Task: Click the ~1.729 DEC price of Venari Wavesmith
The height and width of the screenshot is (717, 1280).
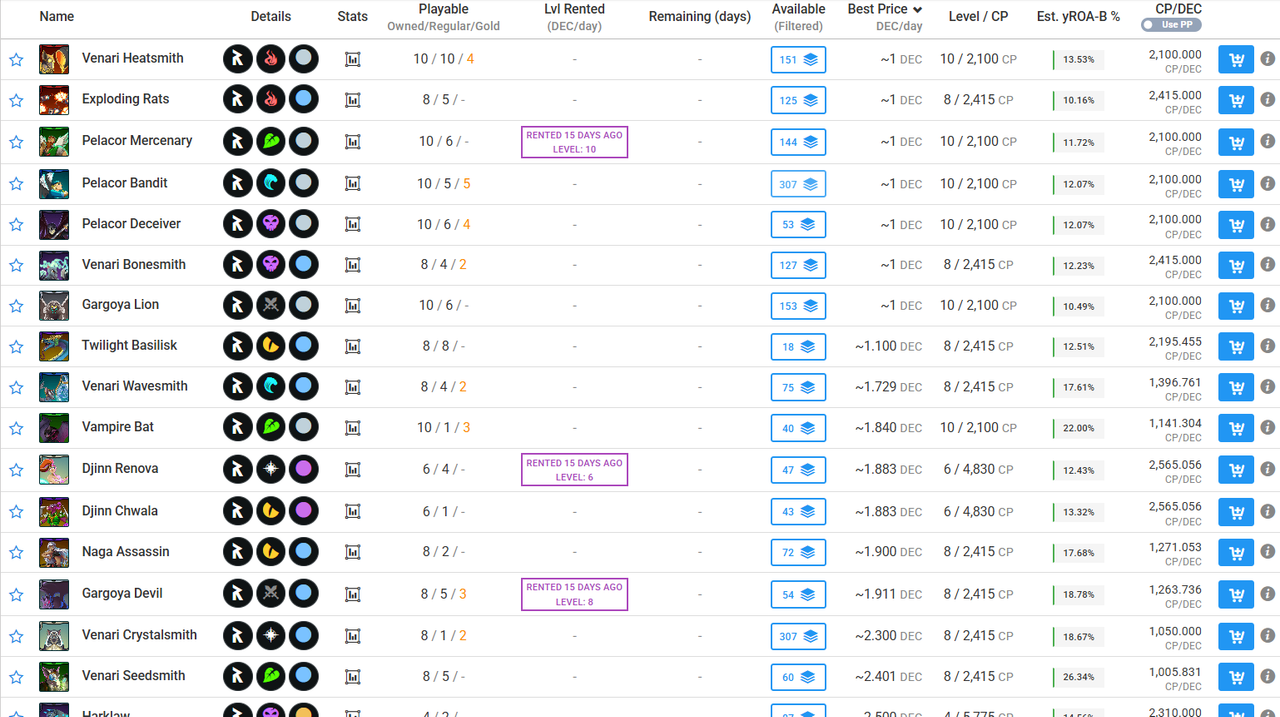Action: 889,387
